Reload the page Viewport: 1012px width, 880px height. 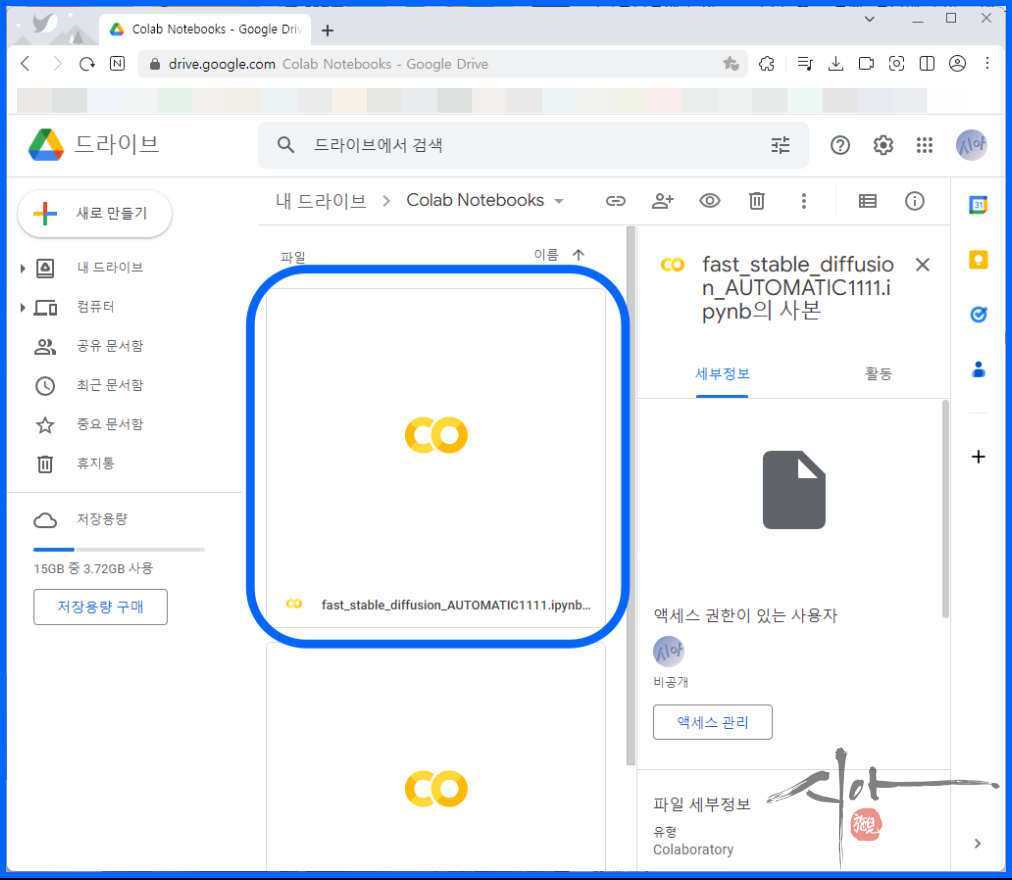tap(86, 64)
